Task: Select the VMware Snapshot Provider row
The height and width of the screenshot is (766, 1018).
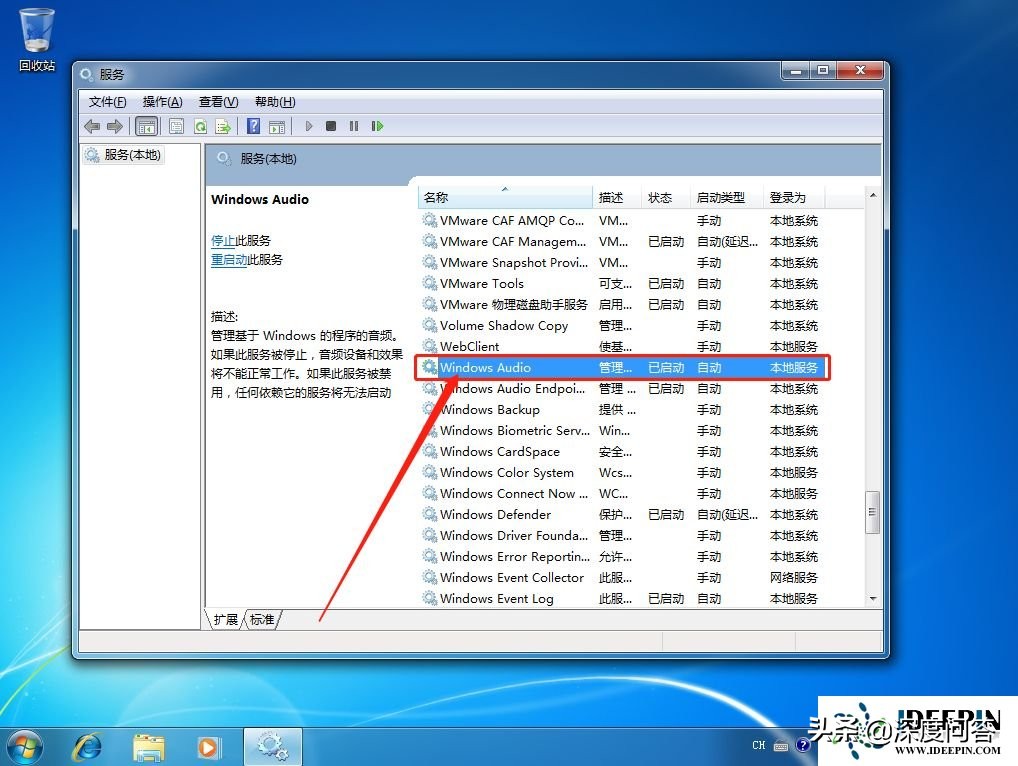Action: coord(621,263)
